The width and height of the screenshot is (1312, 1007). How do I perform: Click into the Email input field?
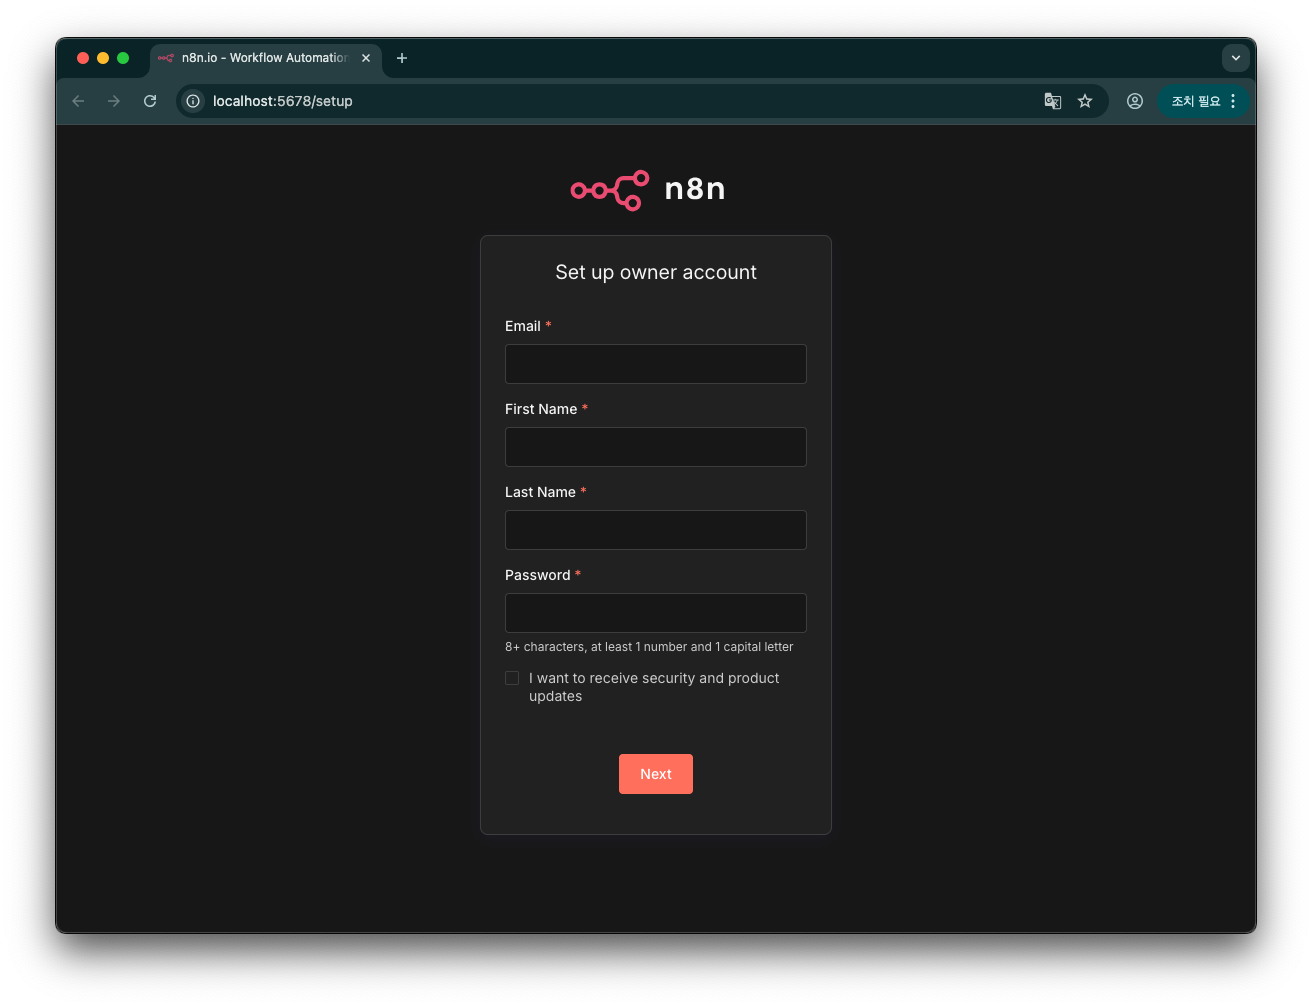click(656, 364)
